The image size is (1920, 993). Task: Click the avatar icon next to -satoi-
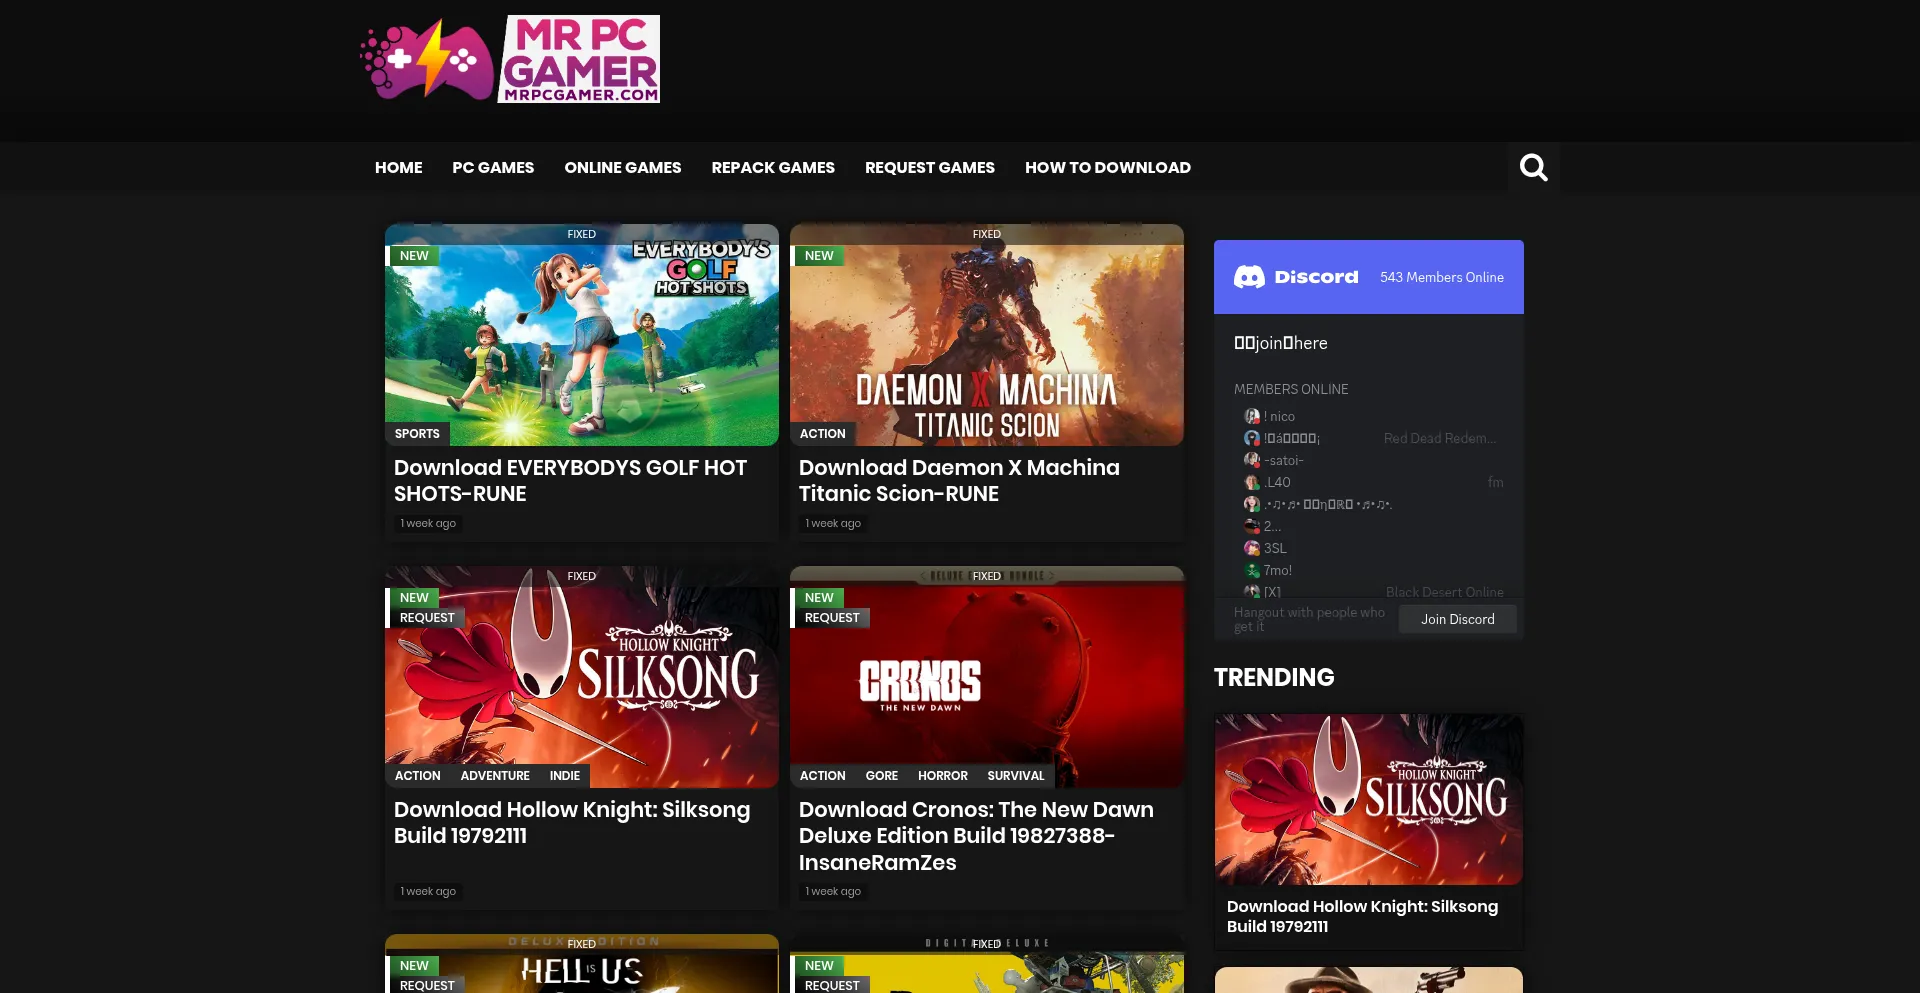(x=1252, y=460)
